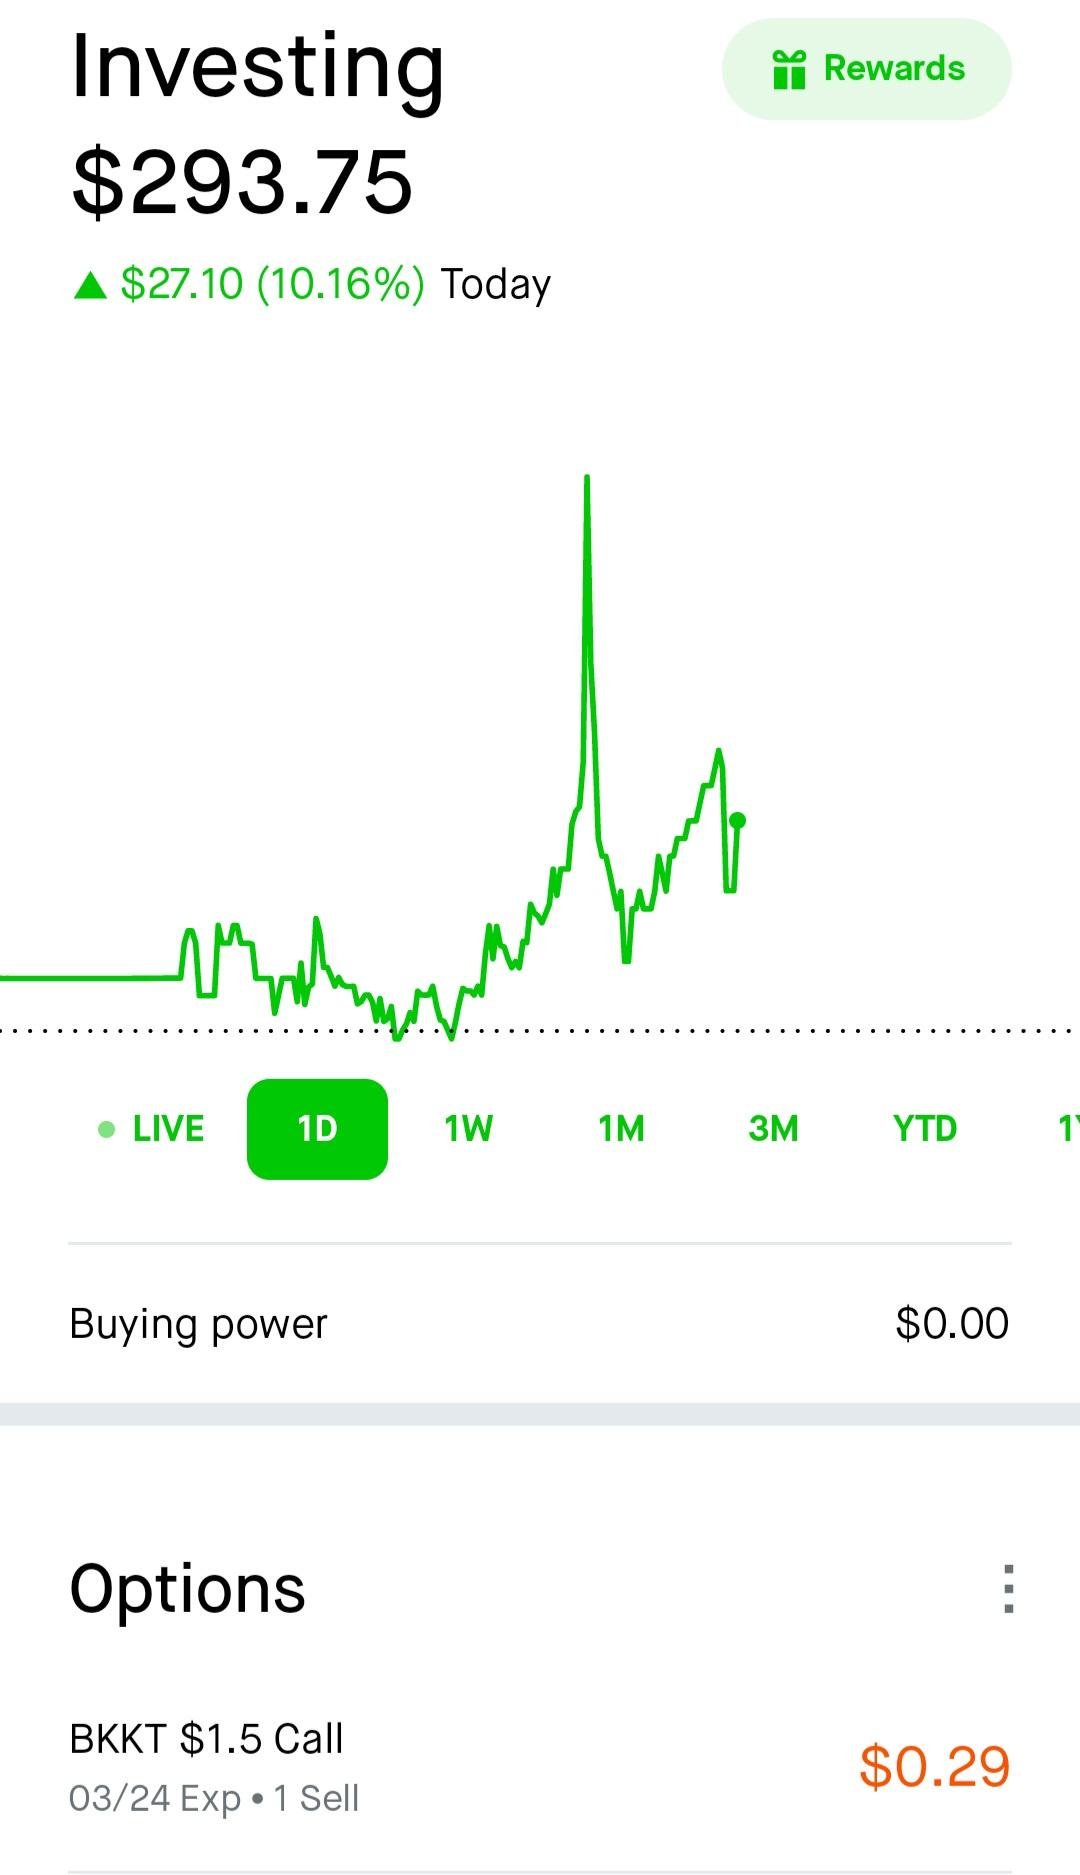The width and height of the screenshot is (1080, 1875).
Task: Select the partially visible 1Y range
Action: [1068, 1129]
